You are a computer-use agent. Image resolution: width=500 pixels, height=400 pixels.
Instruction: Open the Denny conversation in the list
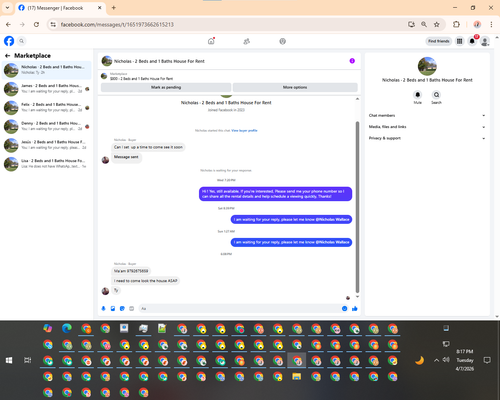46,126
